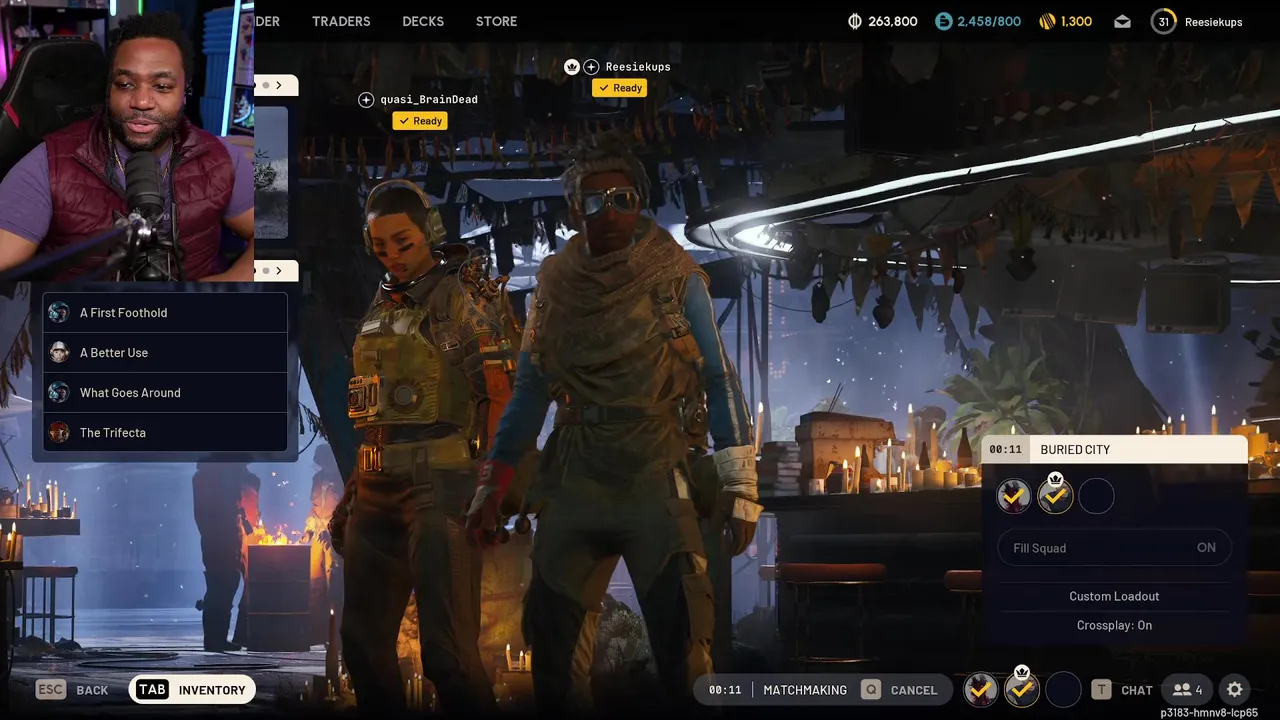Select quest A Better Use
The width and height of the screenshot is (1280, 720).
click(165, 353)
